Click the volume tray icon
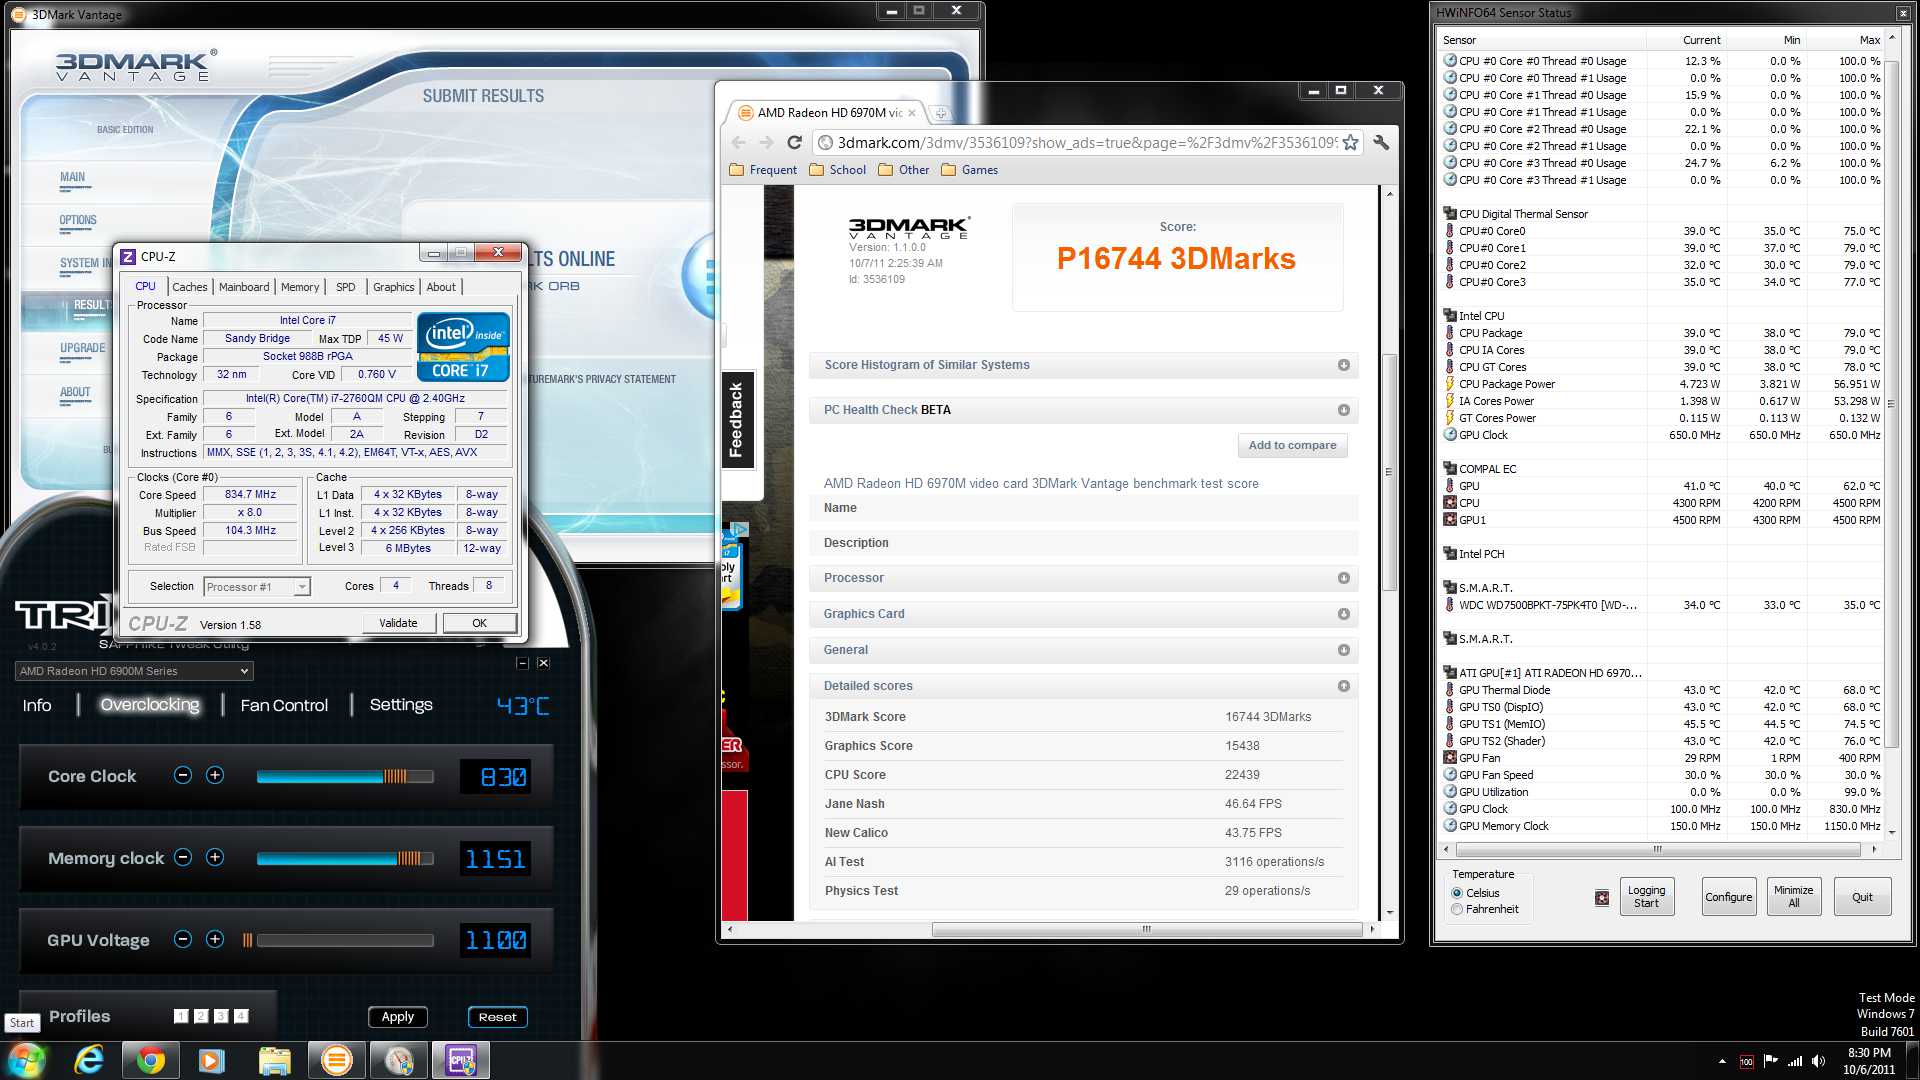 (x=1818, y=1061)
